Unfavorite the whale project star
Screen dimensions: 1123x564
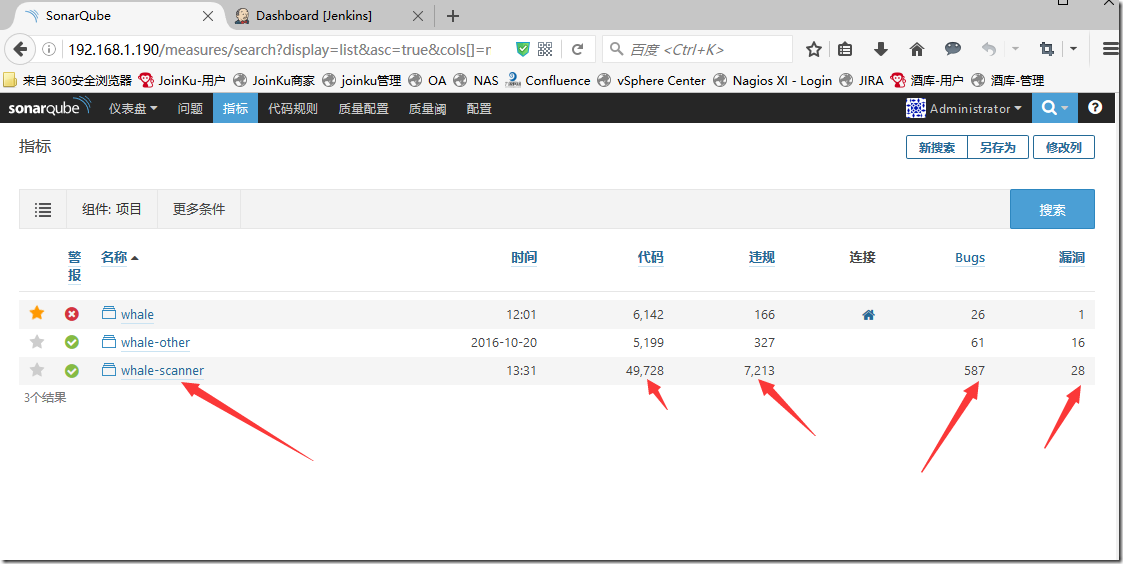pyautogui.click(x=37, y=313)
